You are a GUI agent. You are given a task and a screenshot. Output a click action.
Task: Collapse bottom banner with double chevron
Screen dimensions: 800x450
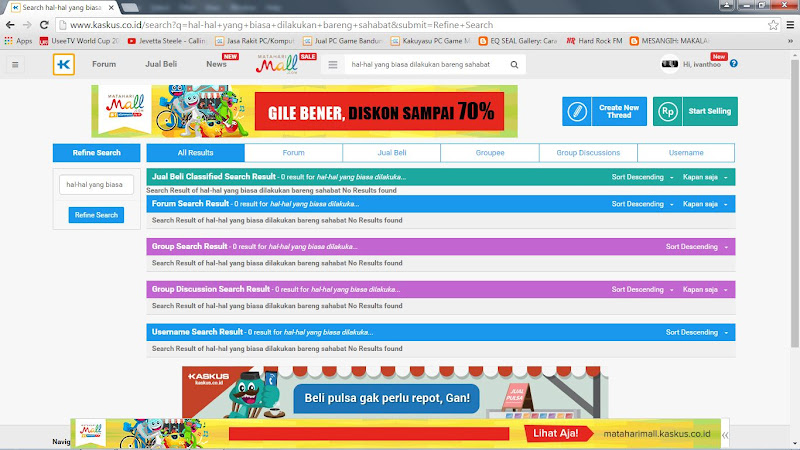(725, 435)
